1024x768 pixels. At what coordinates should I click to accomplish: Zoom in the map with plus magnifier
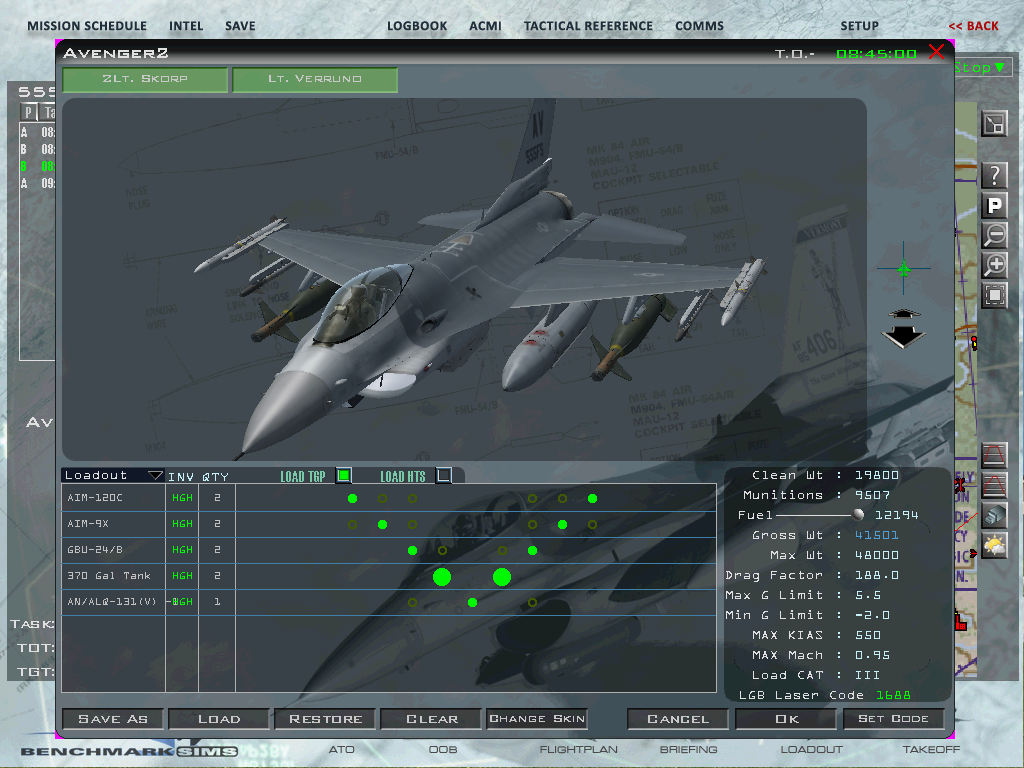pyautogui.click(x=994, y=264)
